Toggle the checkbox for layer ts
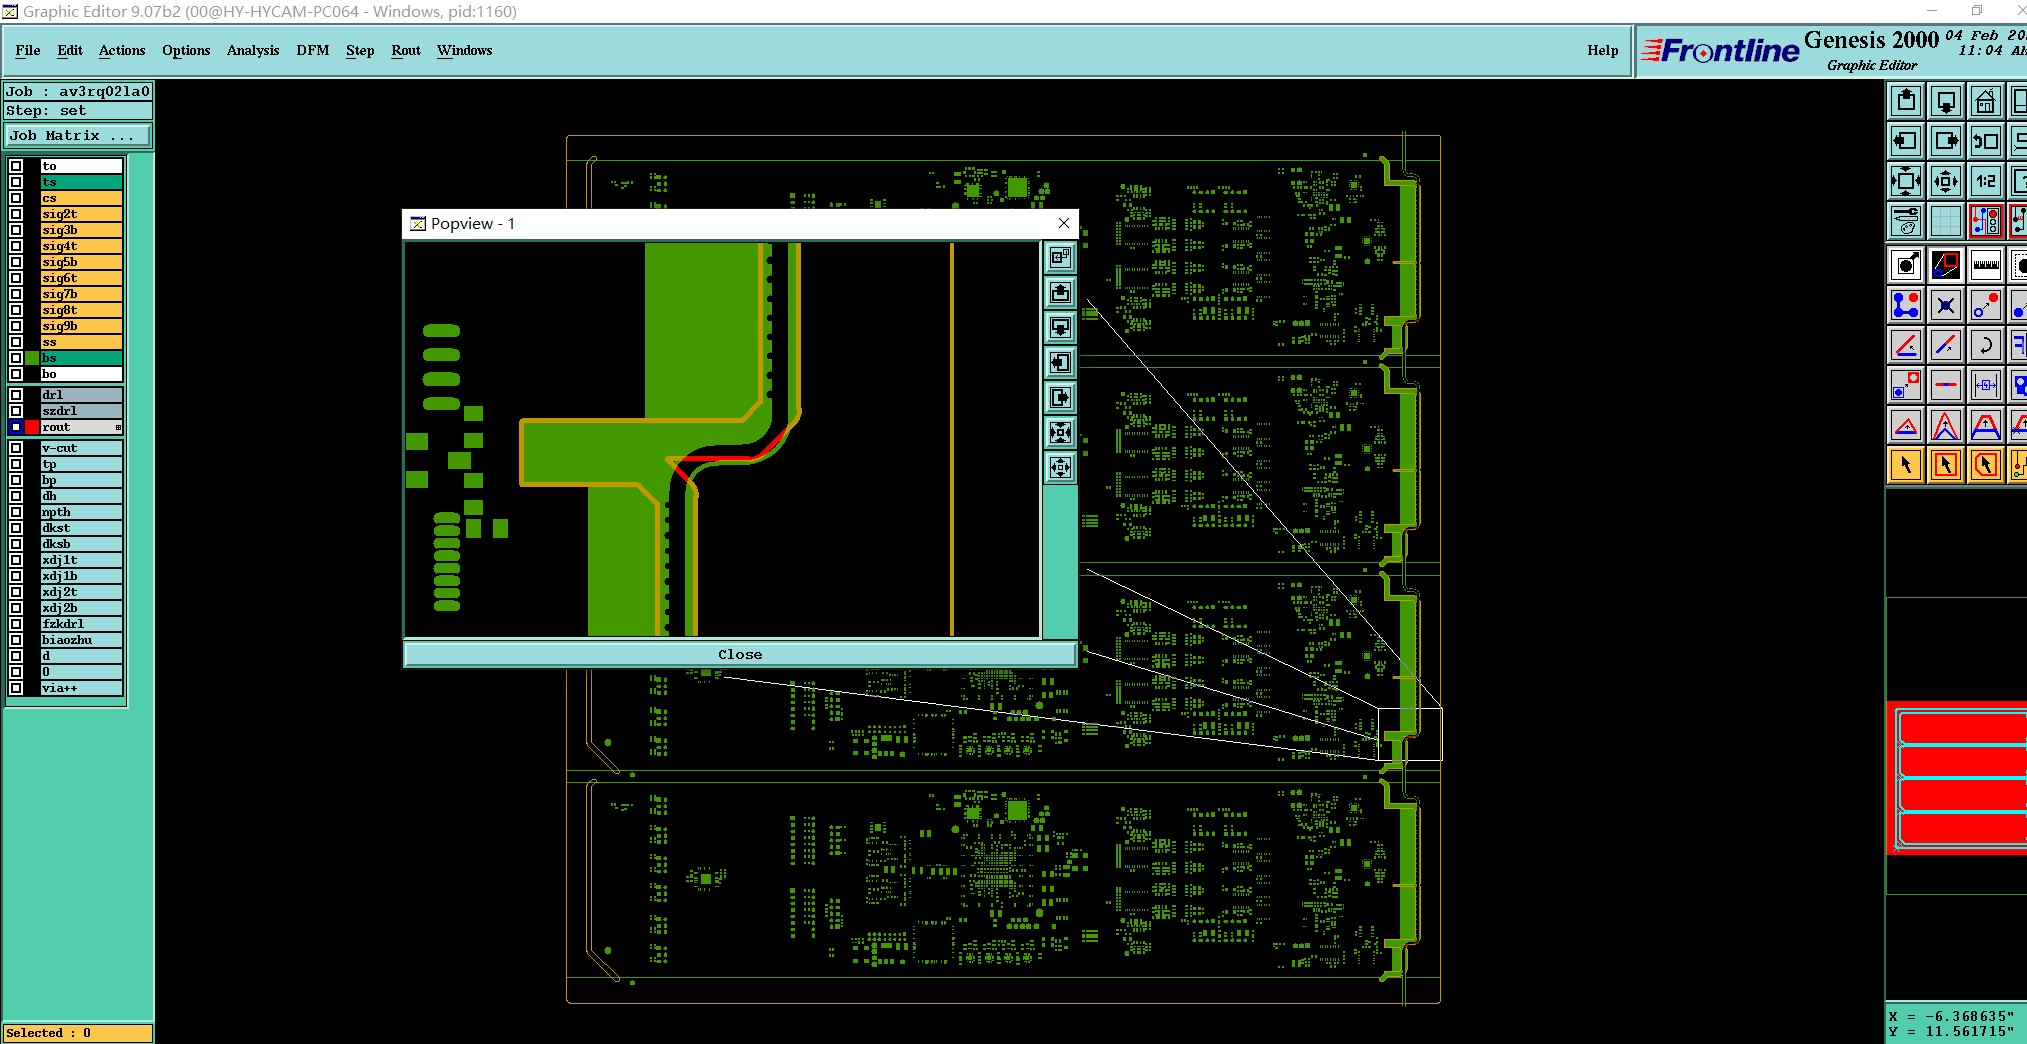The image size is (2027, 1044). point(16,182)
